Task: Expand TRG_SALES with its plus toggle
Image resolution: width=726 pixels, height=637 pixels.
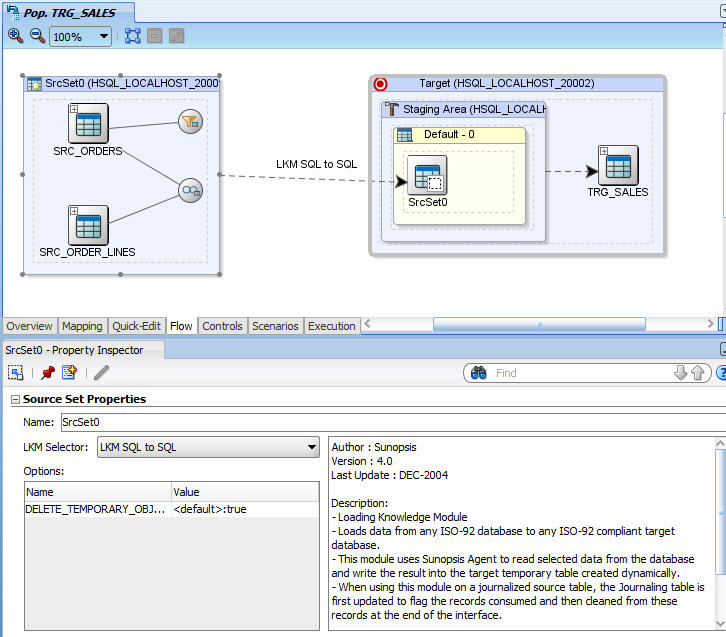Action: pos(604,151)
